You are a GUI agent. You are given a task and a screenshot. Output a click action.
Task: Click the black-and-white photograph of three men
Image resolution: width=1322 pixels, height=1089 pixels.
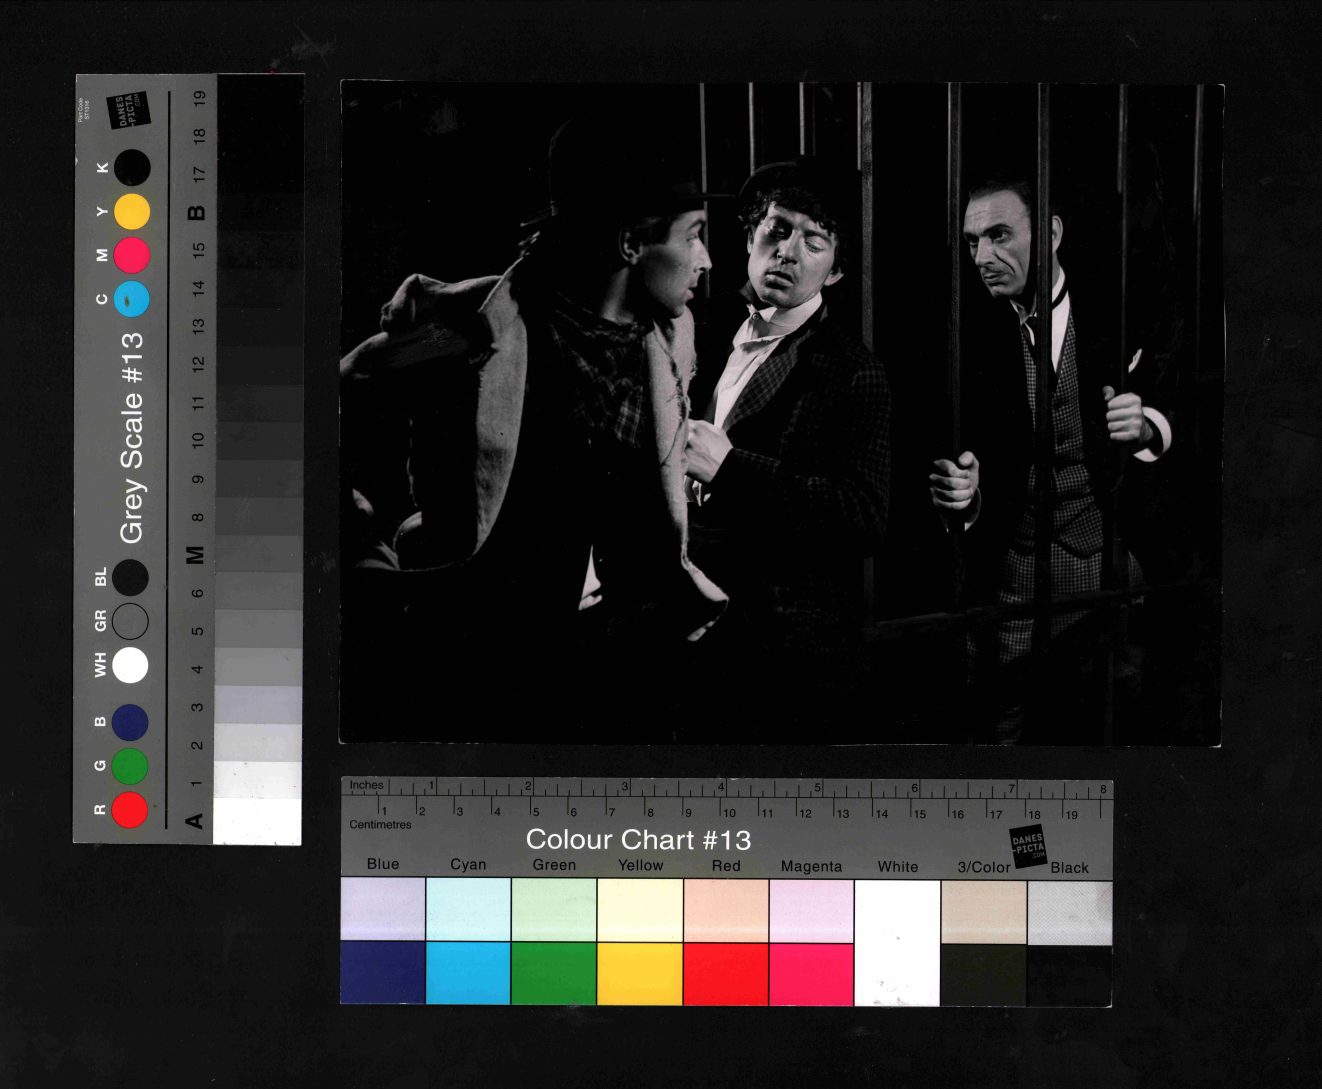pyautogui.click(x=780, y=413)
